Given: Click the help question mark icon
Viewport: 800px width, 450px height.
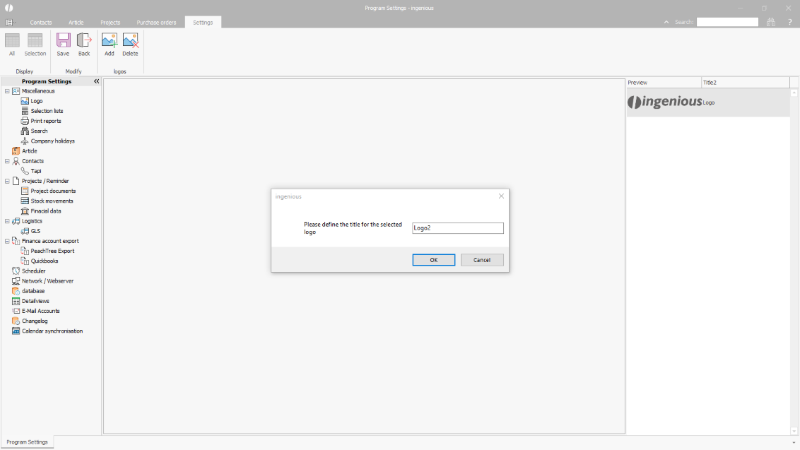Looking at the screenshot, I should pyautogui.click(x=789, y=22).
